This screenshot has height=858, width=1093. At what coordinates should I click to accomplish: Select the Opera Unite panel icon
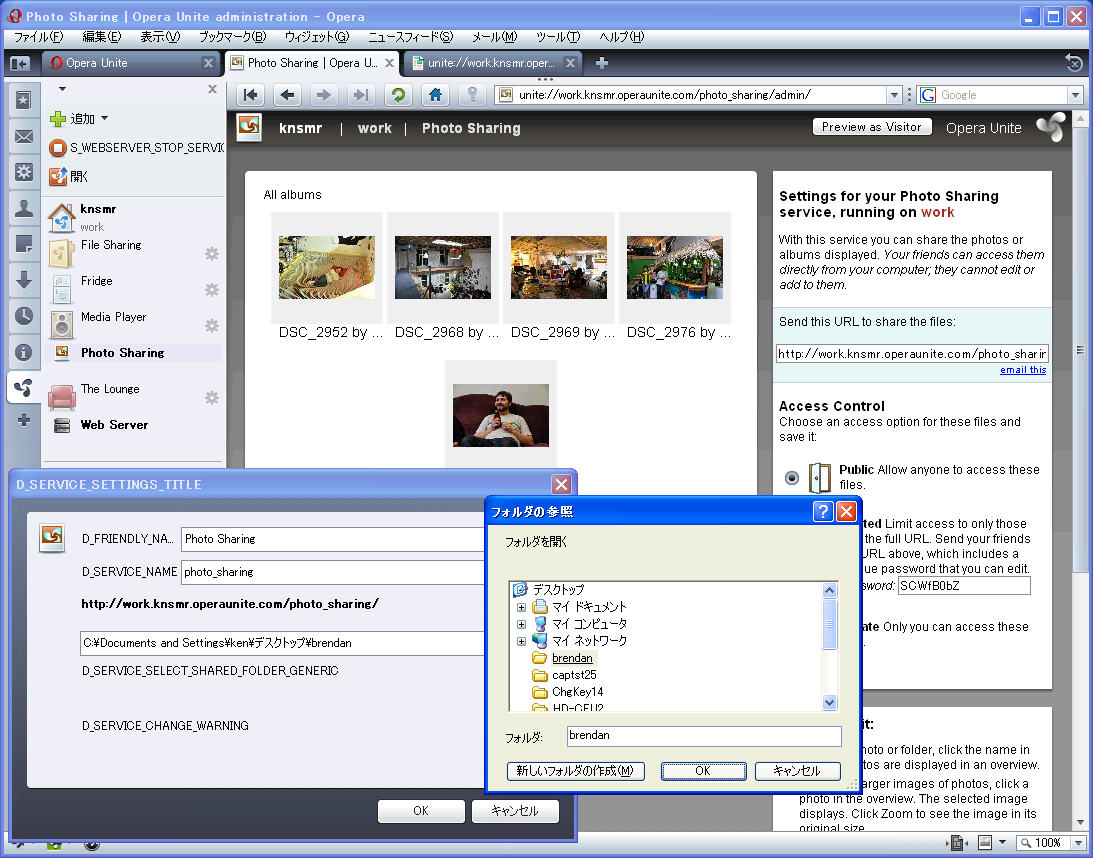(24, 388)
